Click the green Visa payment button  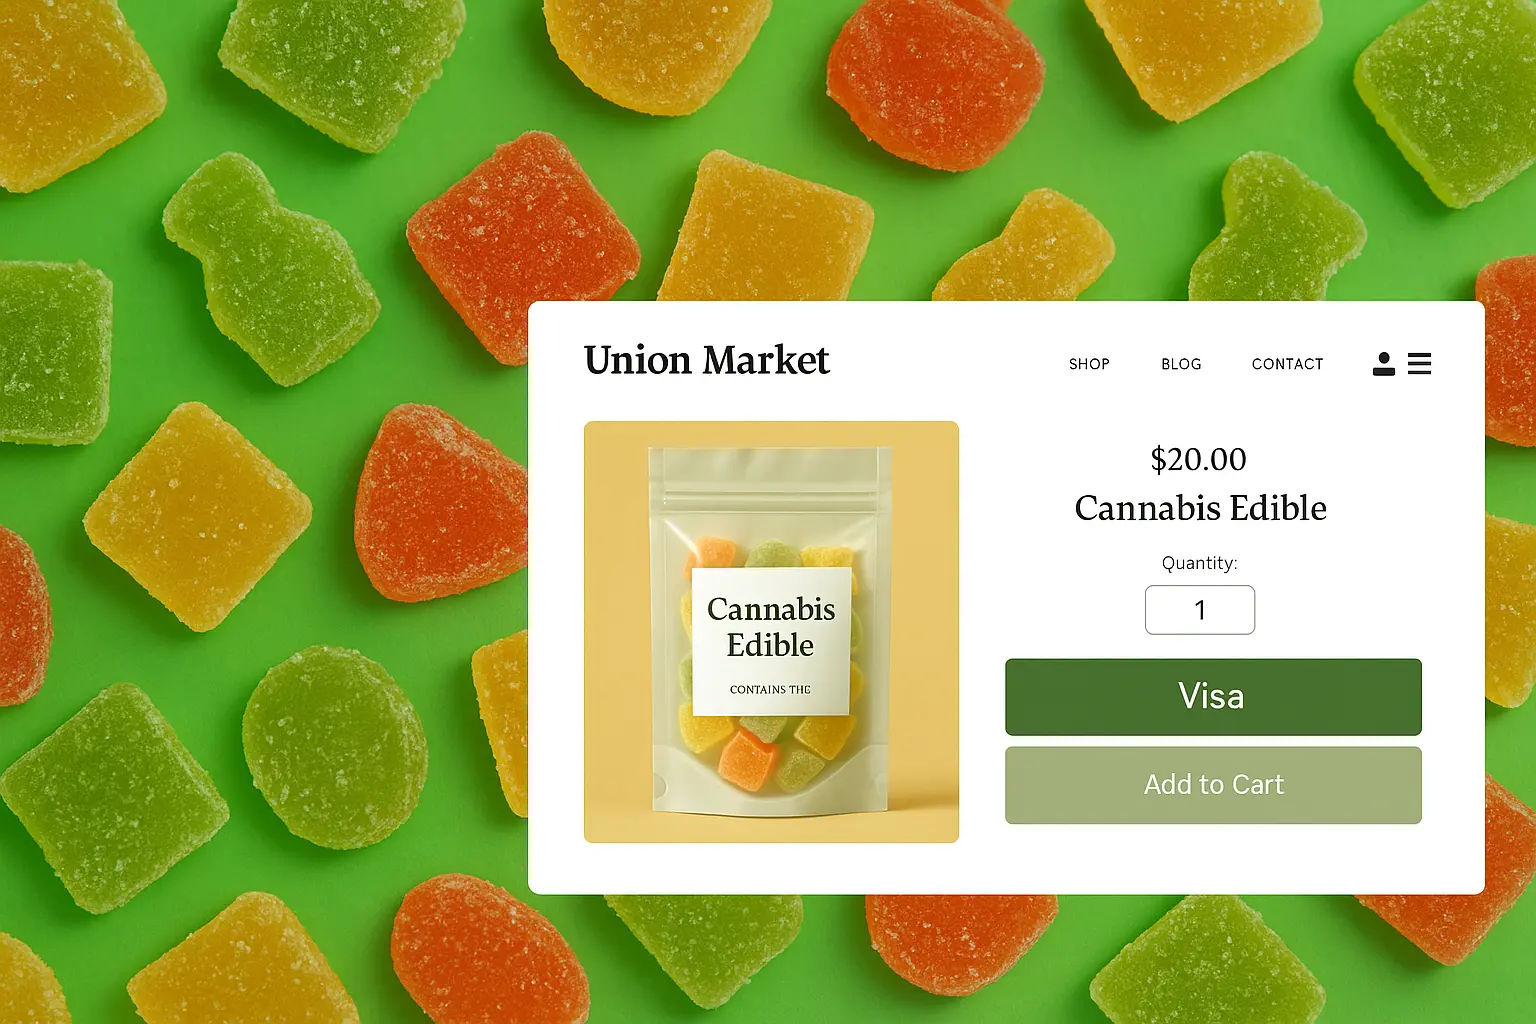(x=1213, y=697)
